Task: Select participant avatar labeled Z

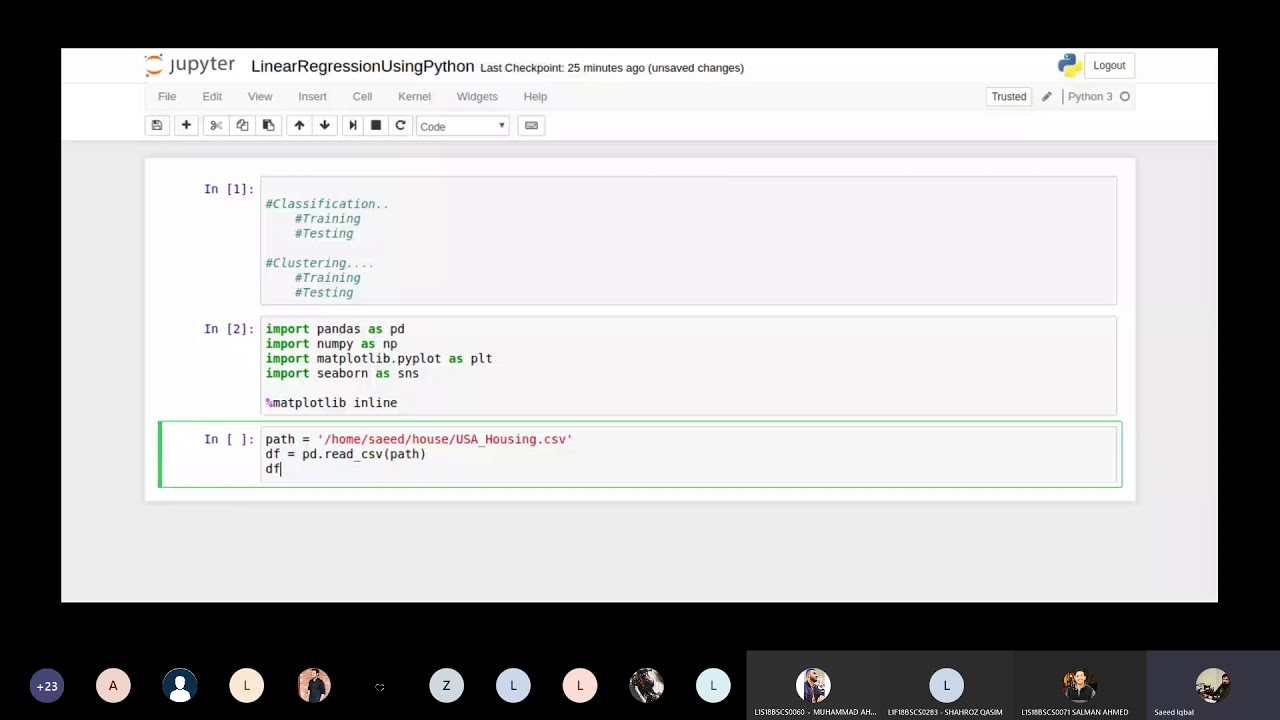Action: [x=446, y=686]
